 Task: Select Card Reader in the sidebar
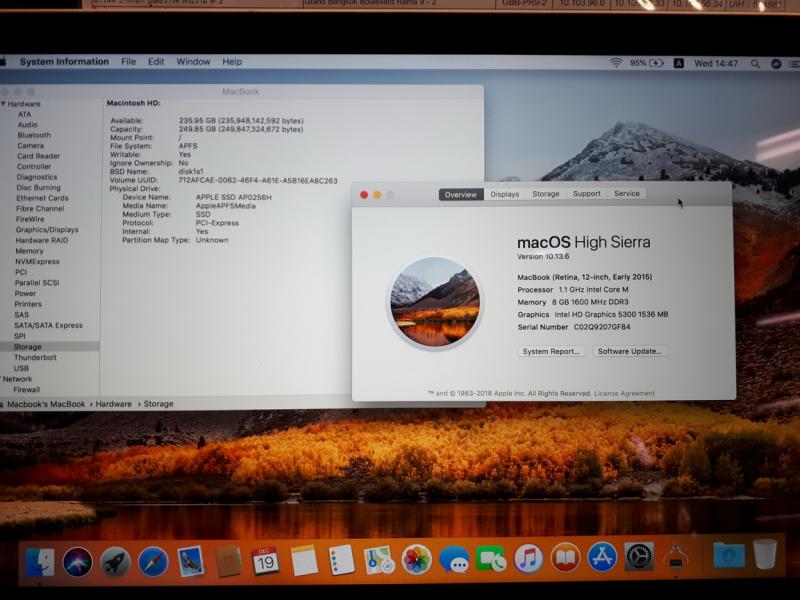click(x=38, y=156)
